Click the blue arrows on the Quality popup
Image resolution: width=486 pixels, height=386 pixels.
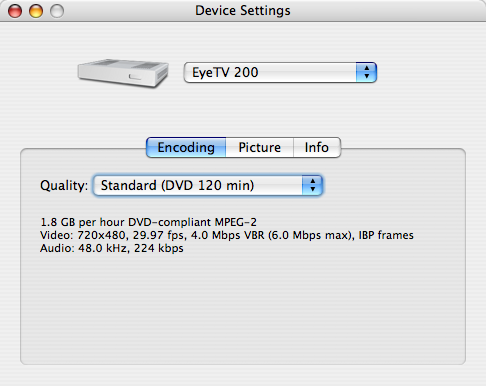[312, 185]
